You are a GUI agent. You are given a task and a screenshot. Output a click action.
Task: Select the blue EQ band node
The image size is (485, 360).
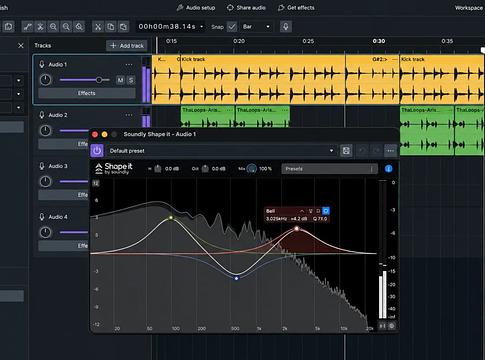pyautogui.click(x=236, y=278)
